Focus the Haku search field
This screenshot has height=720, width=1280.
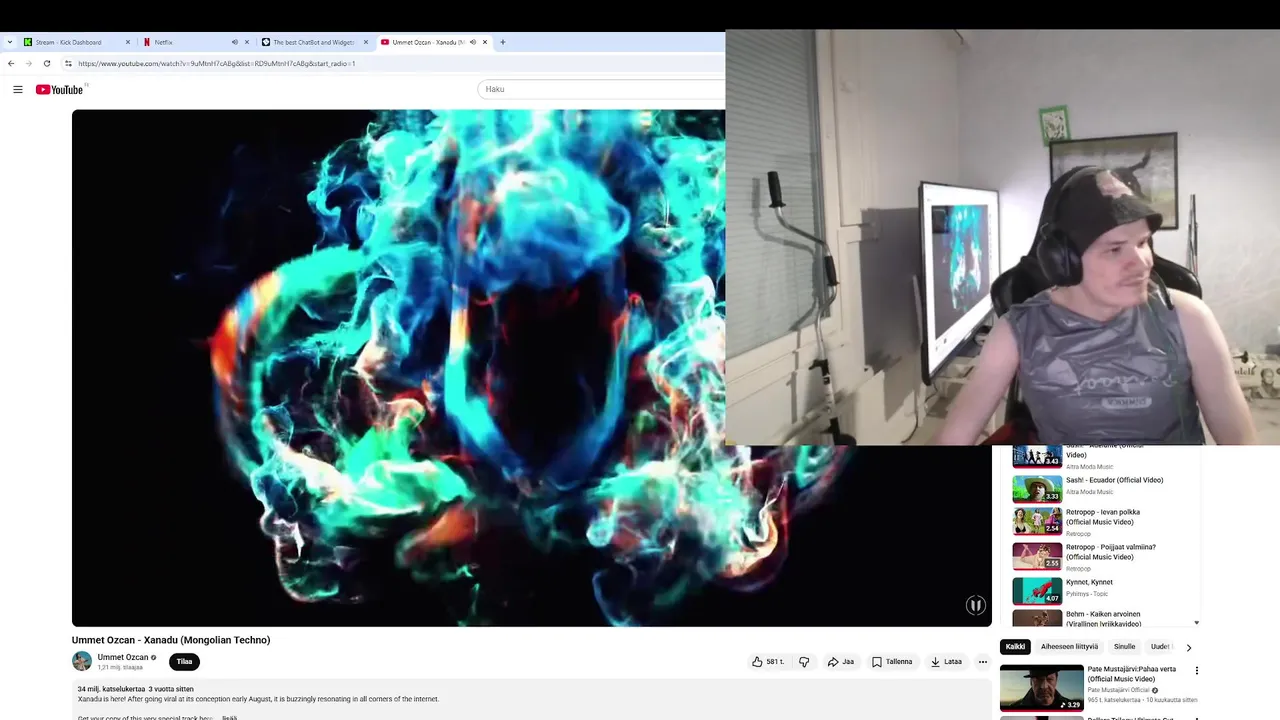click(602, 89)
